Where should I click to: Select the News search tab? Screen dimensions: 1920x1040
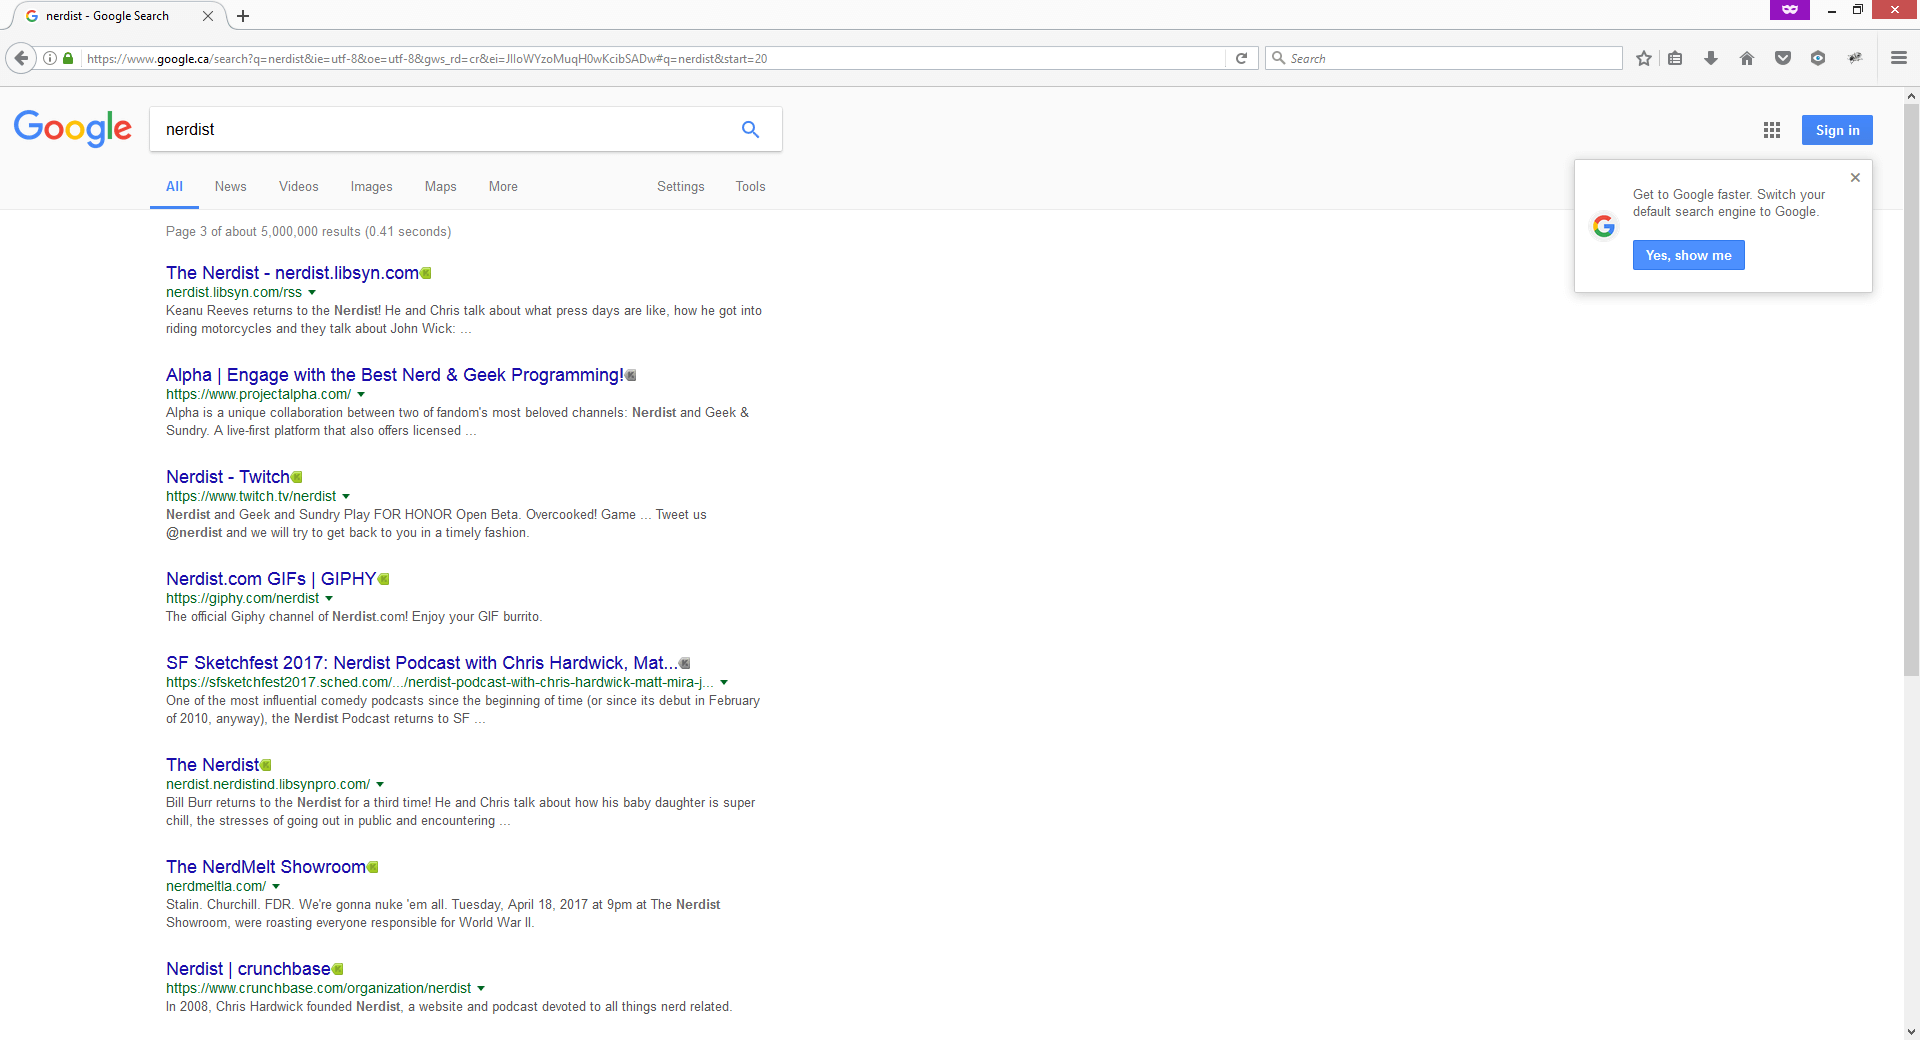(x=230, y=187)
